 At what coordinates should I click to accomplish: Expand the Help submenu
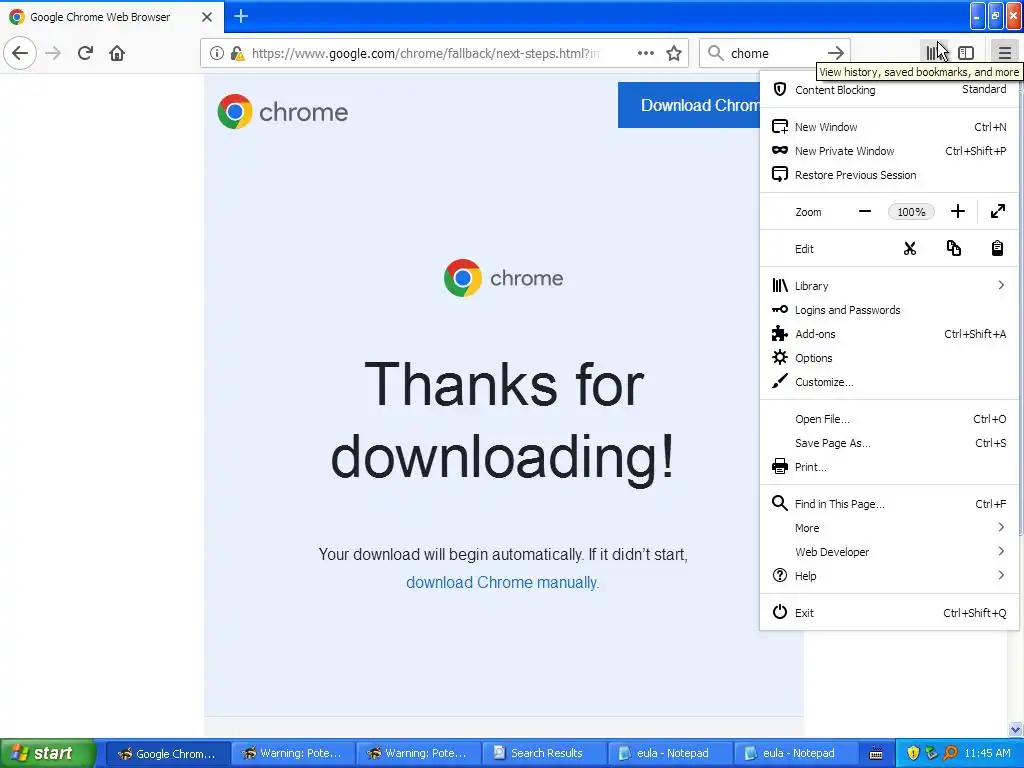tap(889, 576)
